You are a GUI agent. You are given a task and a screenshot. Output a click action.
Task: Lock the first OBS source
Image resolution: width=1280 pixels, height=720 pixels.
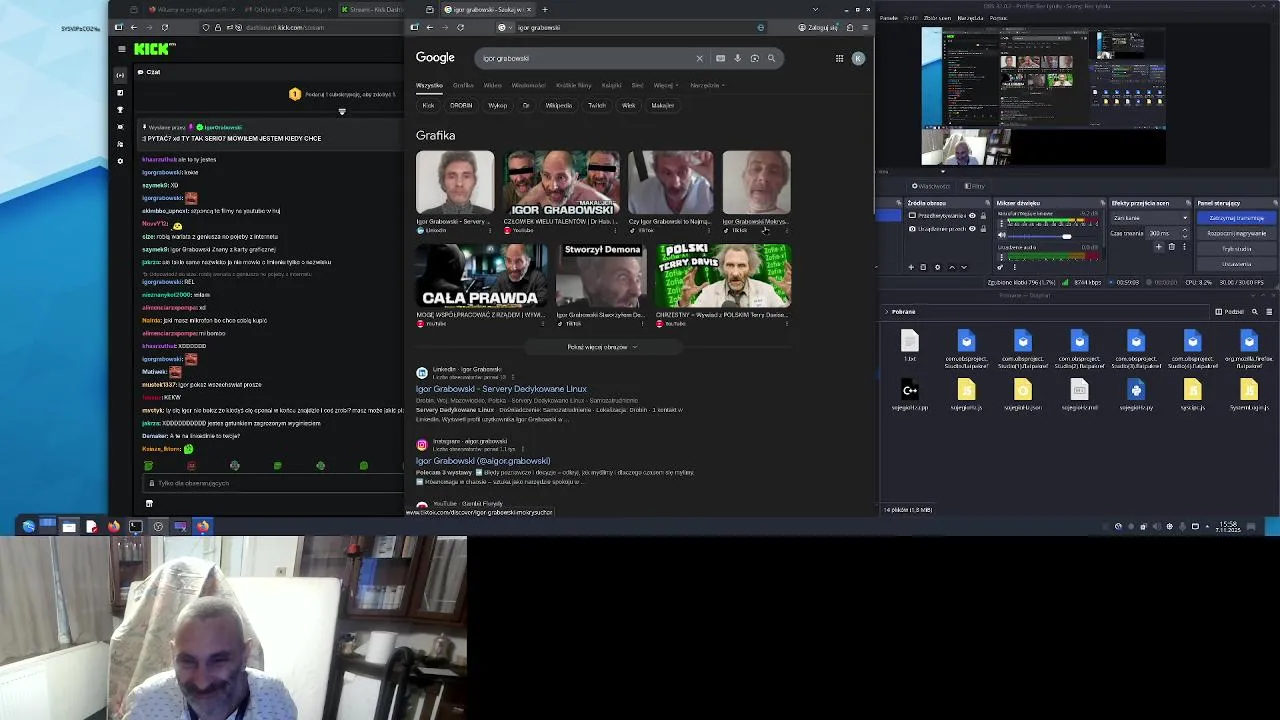pyautogui.click(x=983, y=216)
